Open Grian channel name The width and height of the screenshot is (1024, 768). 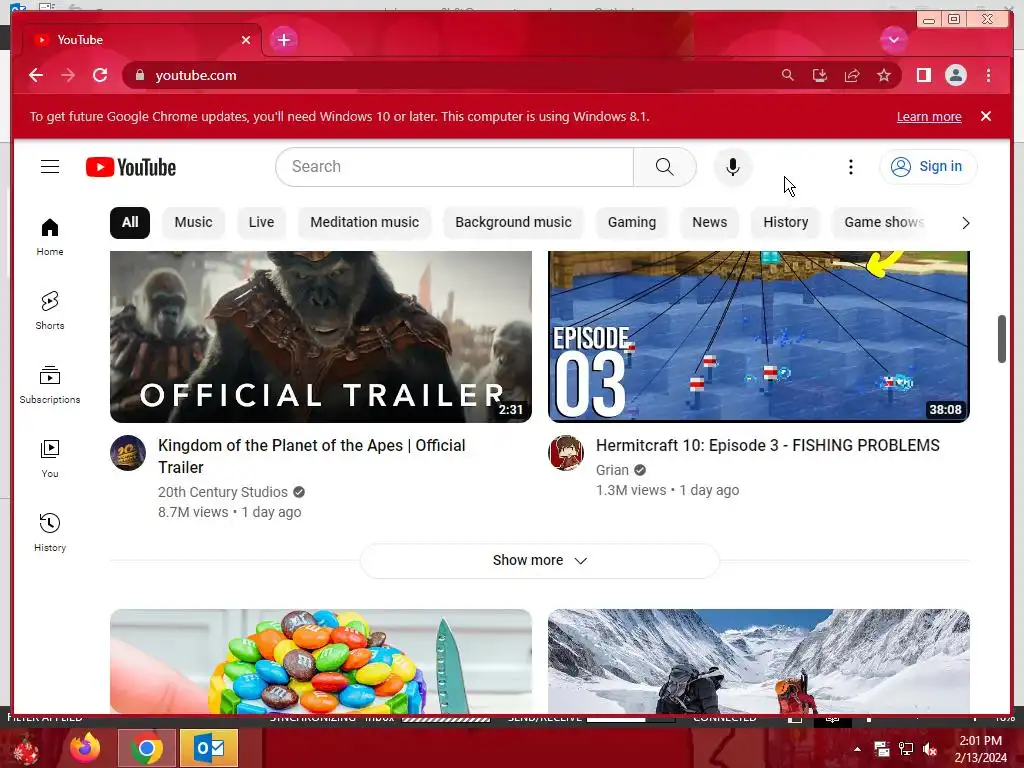(x=612, y=470)
